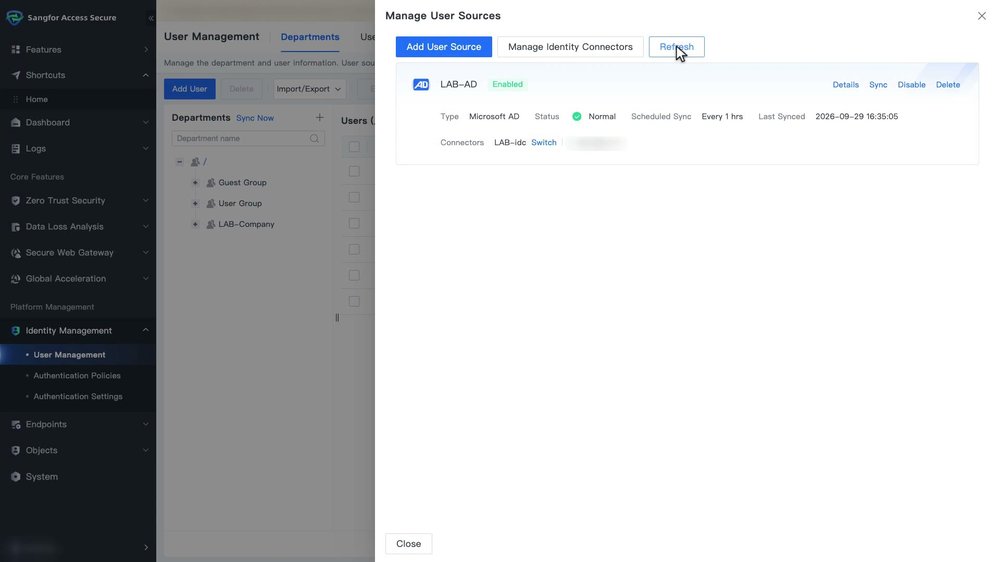
Task: Click the root department group icon
Action: pos(195,162)
